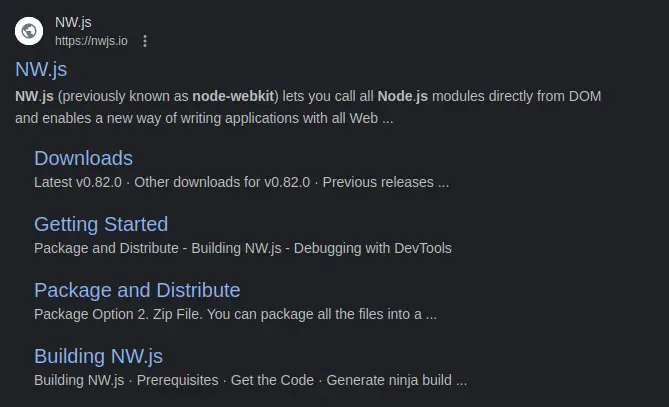The width and height of the screenshot is (669, 407).
Task: Click the 'Previous releases' text under Downloads
Action: point(378,182)
